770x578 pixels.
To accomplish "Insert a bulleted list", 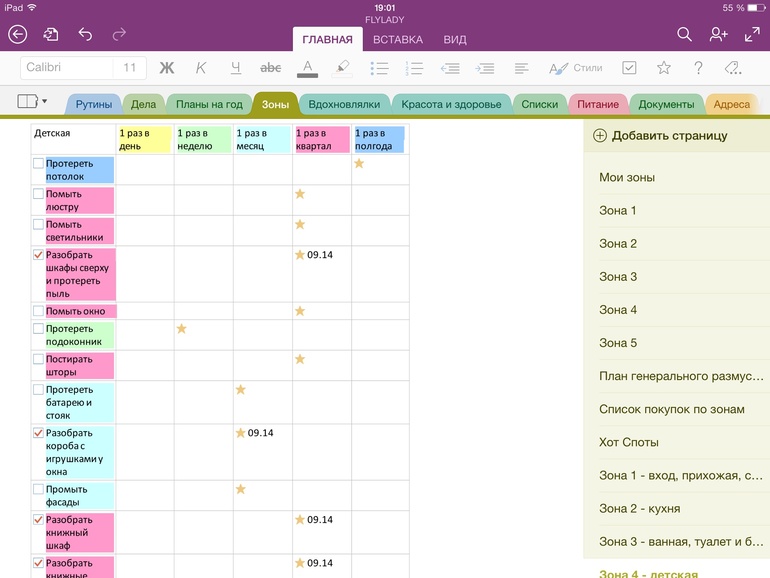I will tap(379, 68).
